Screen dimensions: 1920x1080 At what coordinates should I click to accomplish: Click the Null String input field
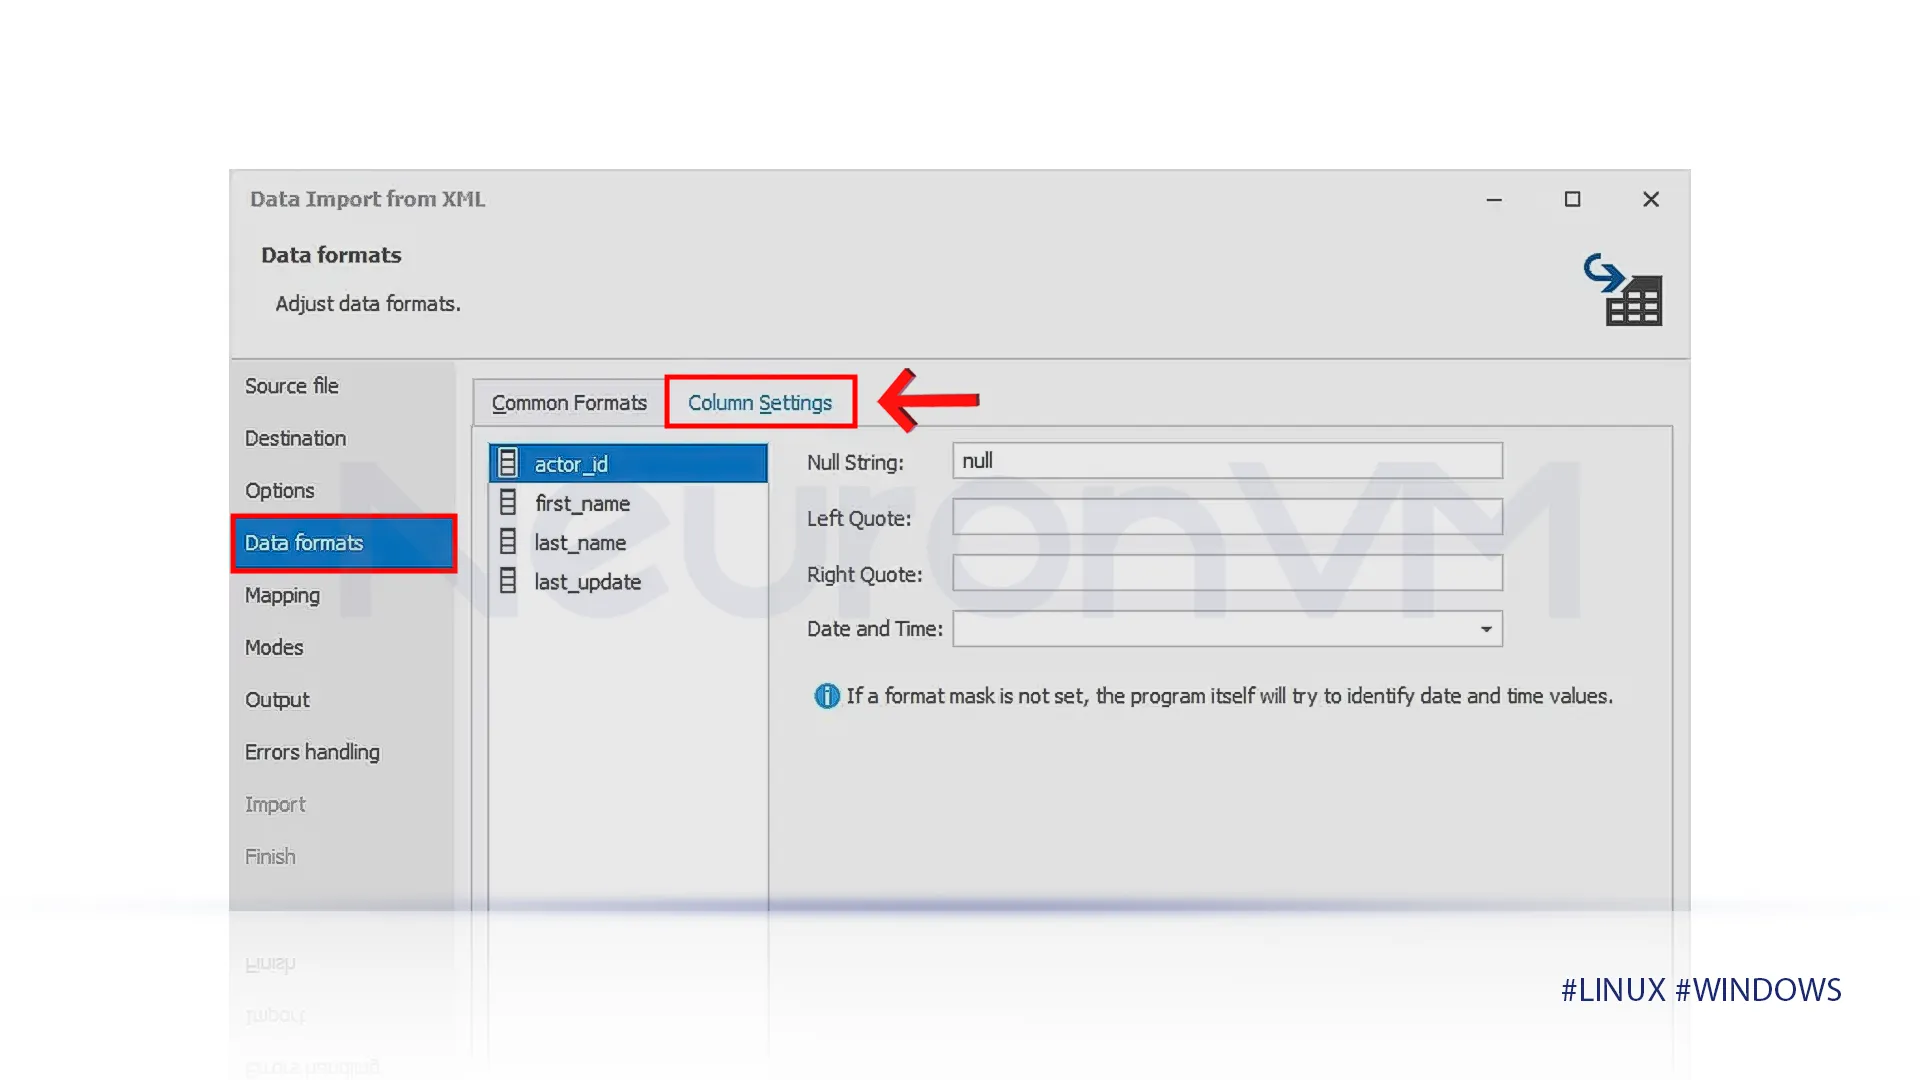click(x=1226, y=460)
